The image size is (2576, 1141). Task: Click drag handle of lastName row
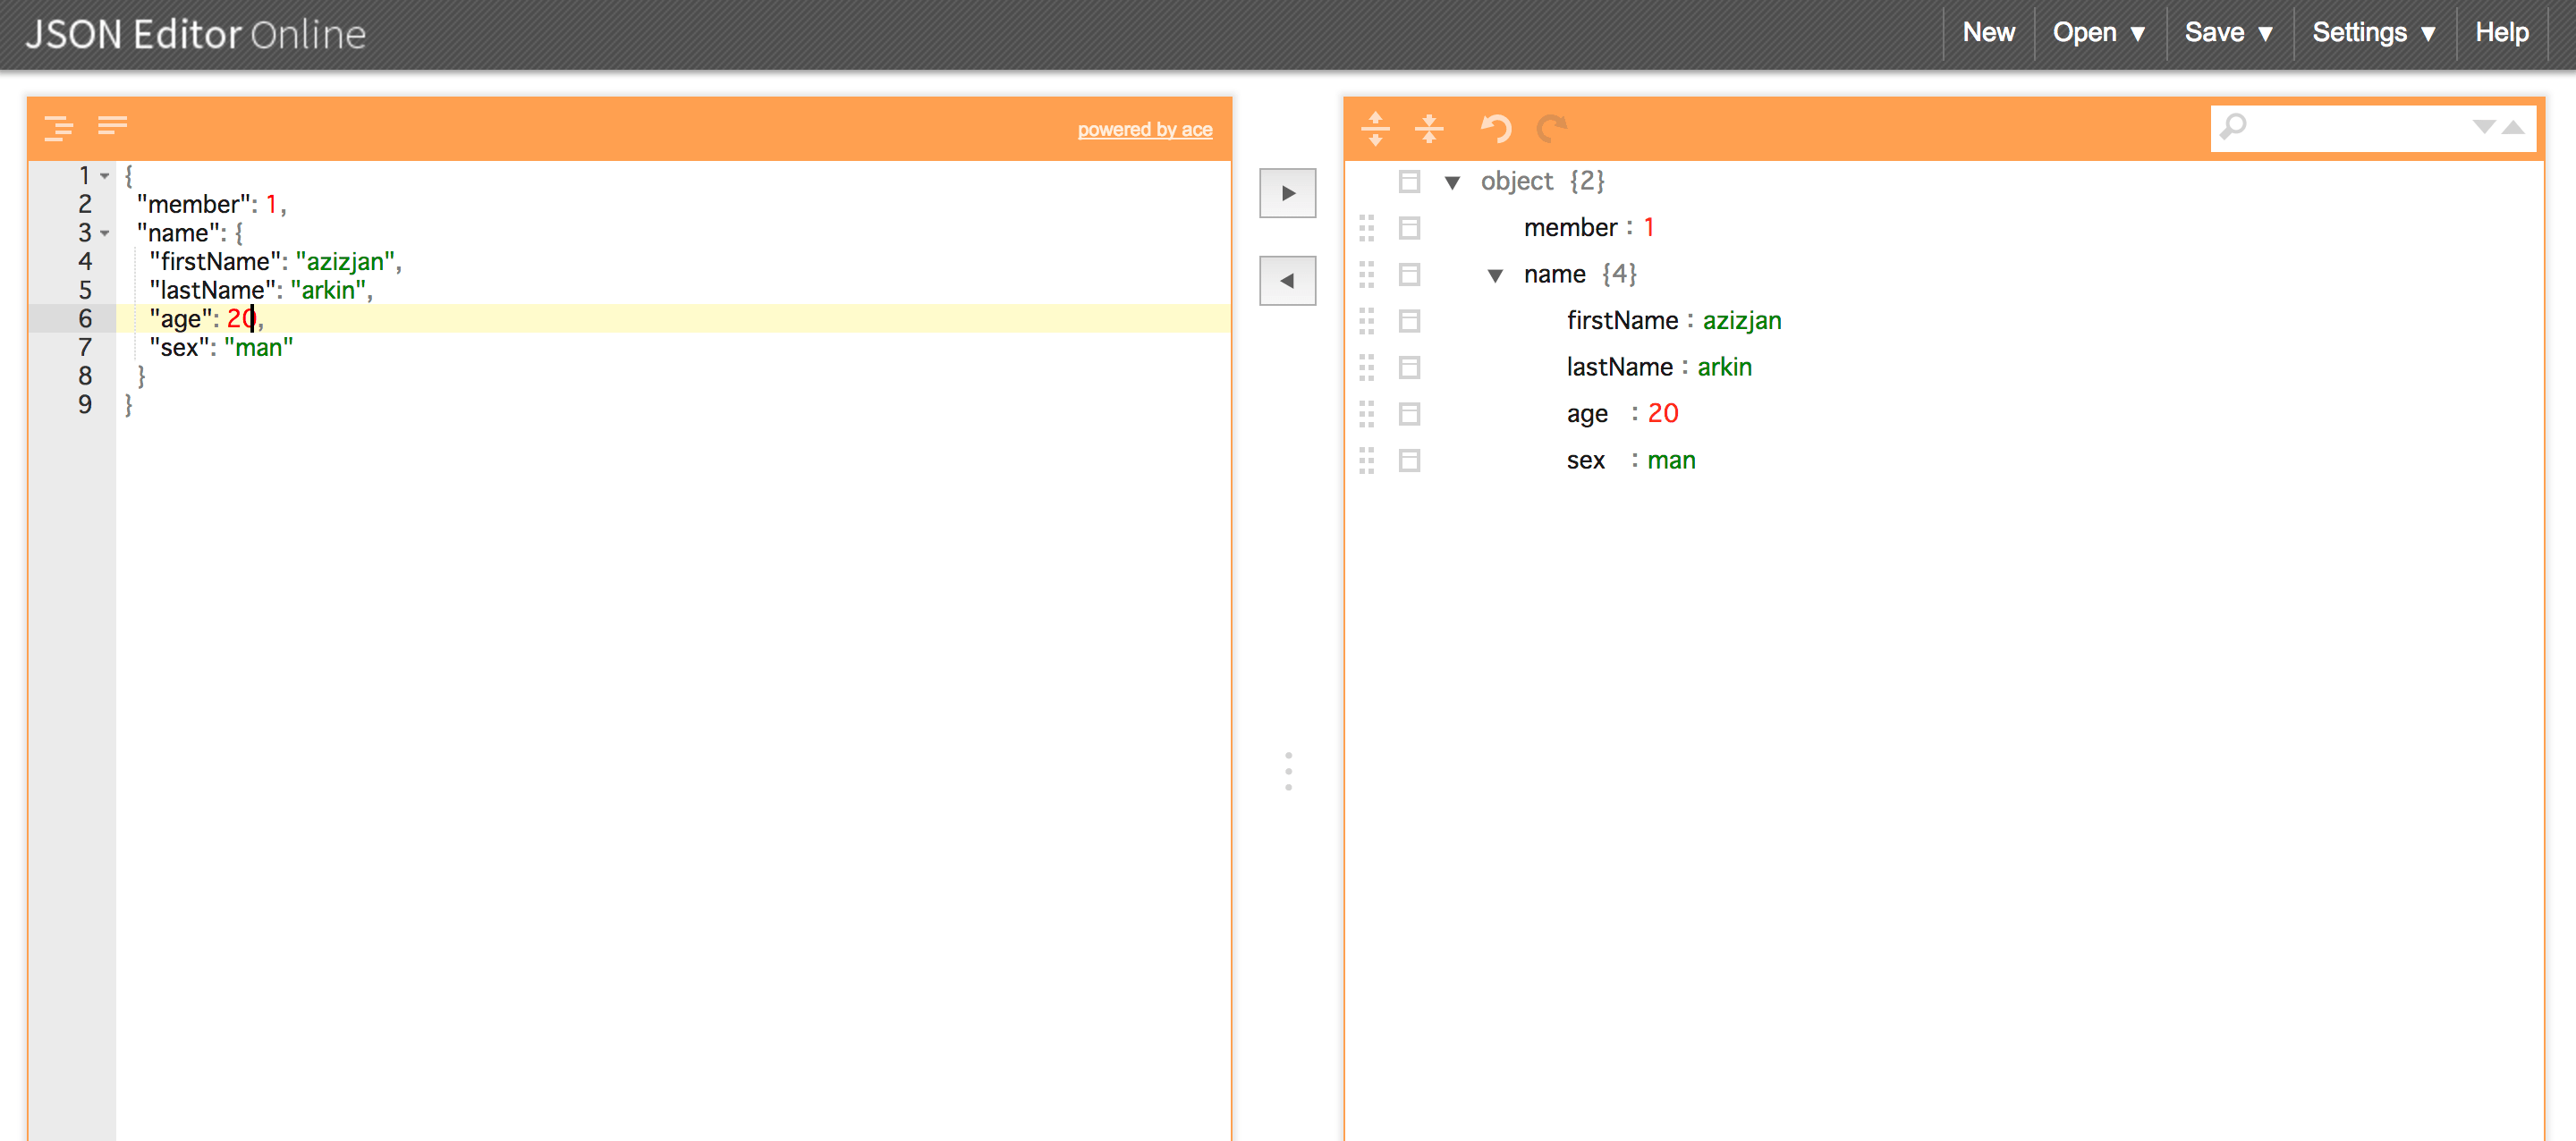1367,368
